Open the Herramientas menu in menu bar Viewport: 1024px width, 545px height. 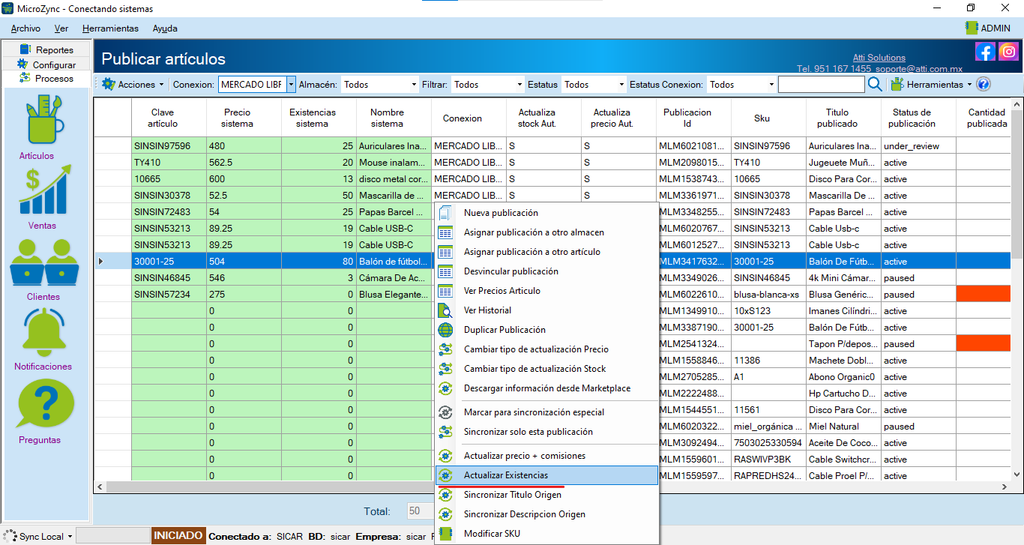[x=110, y=28]
